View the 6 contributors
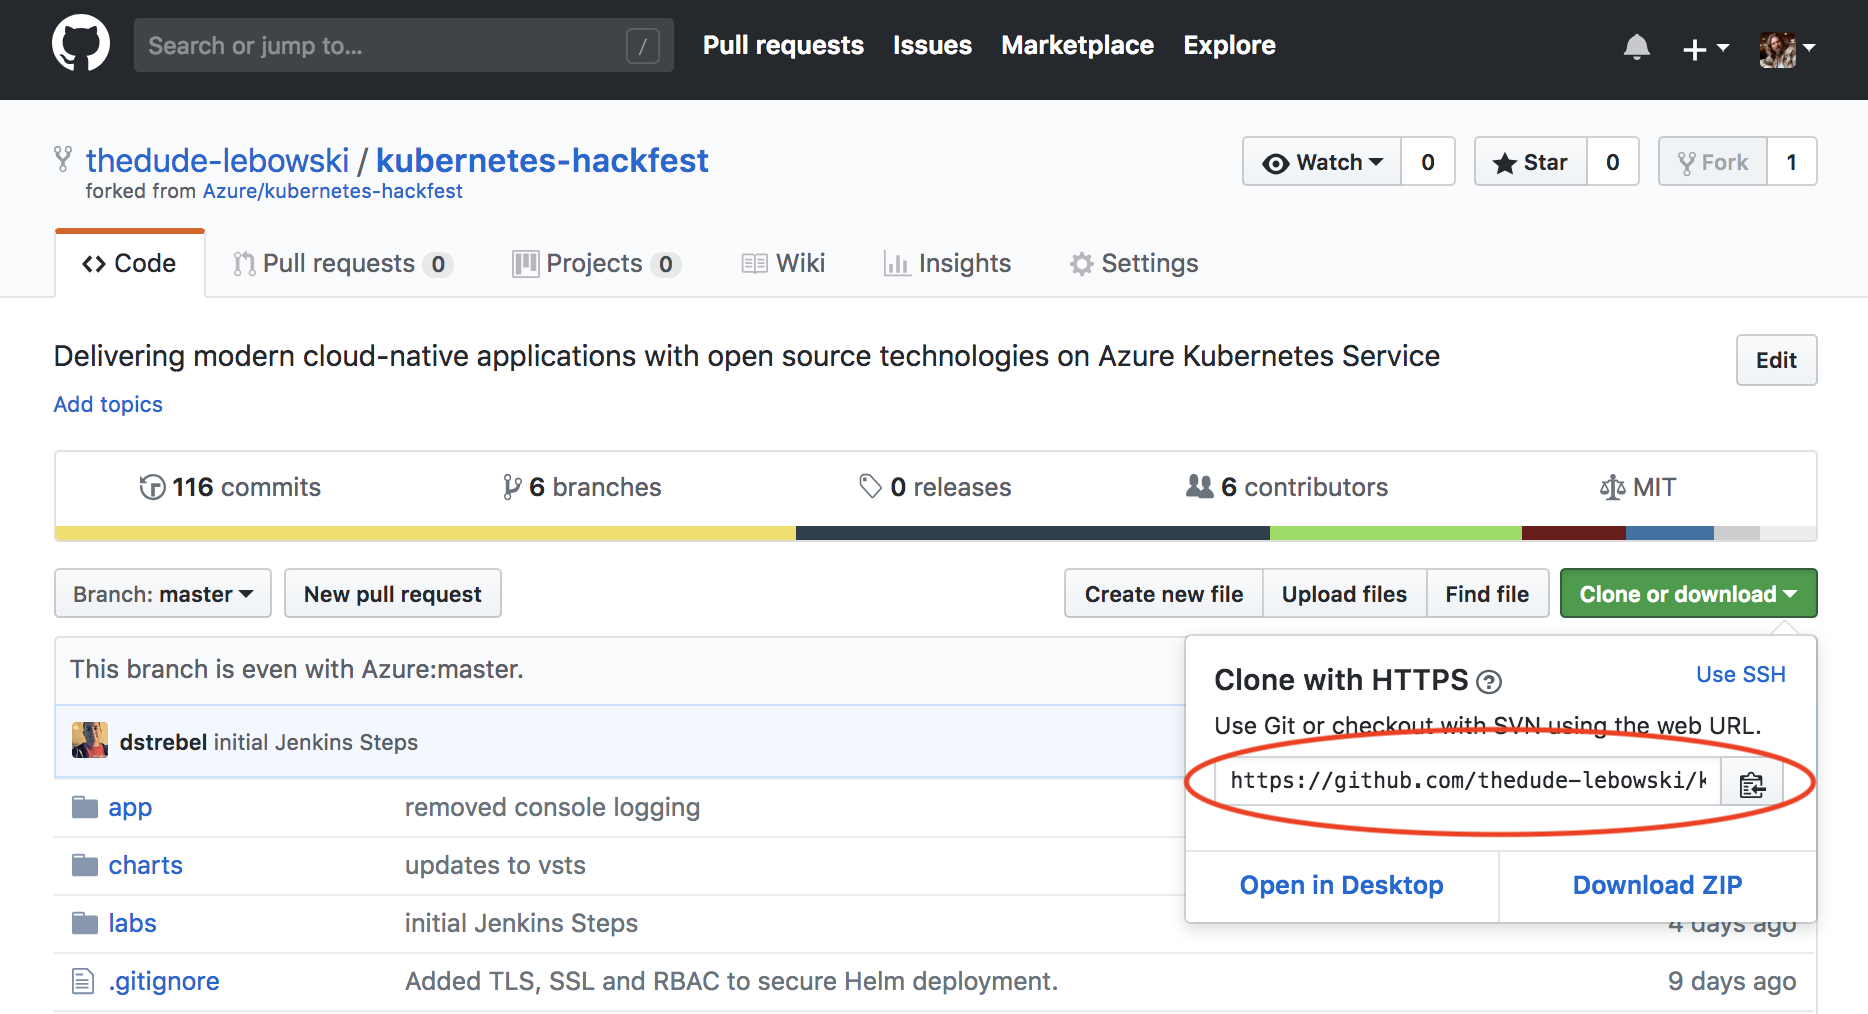This screenshot has height=1014, width=1868. 1287,487
